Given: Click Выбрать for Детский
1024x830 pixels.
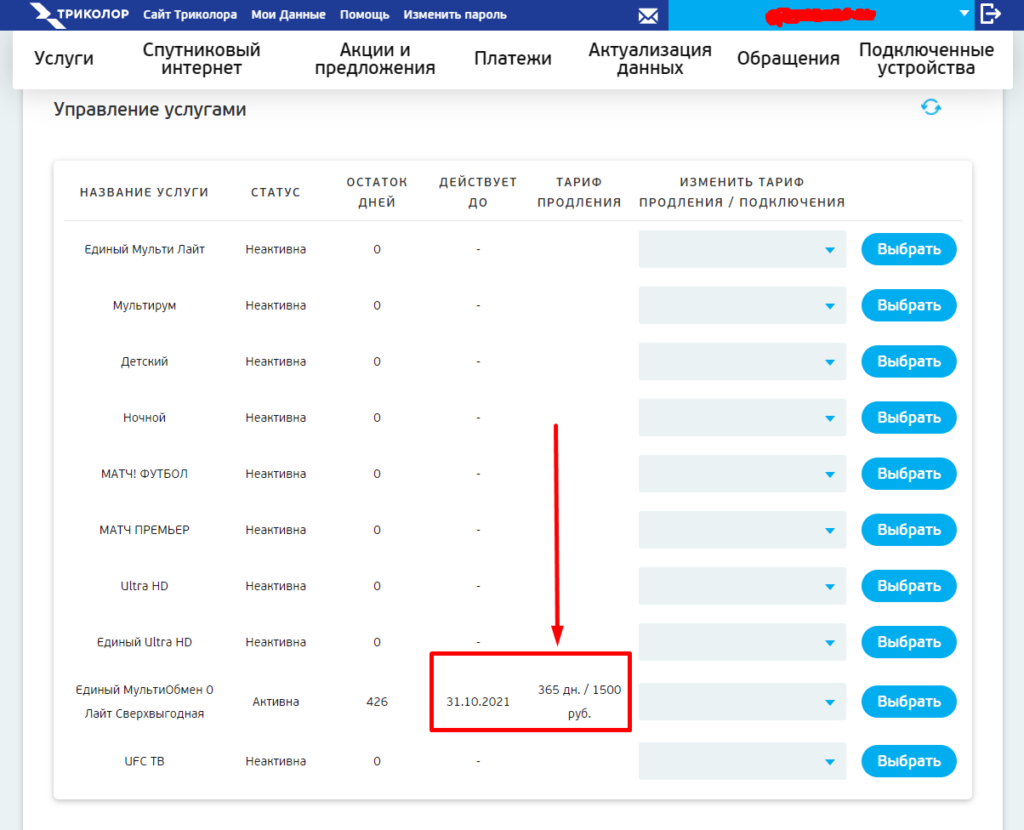Looking at the screenshot, I should point(908,362).
